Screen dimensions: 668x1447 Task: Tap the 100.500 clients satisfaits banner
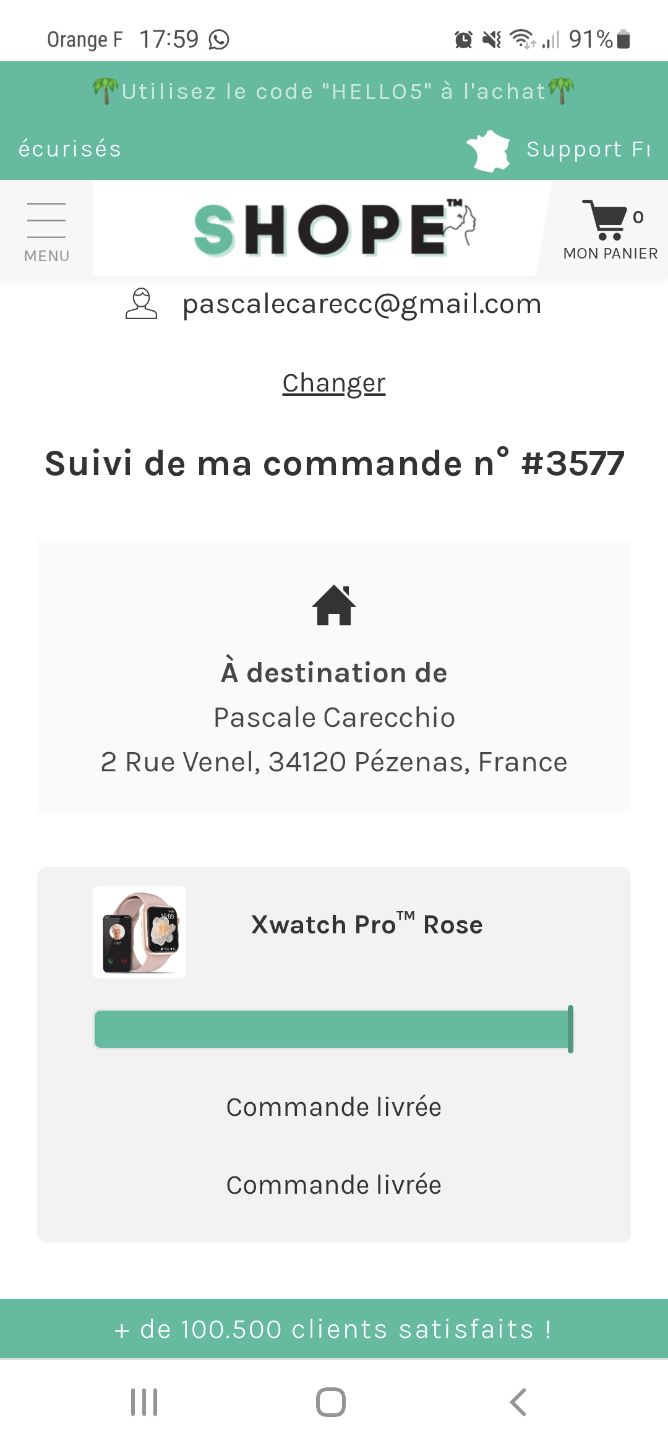coord(334,1329)
